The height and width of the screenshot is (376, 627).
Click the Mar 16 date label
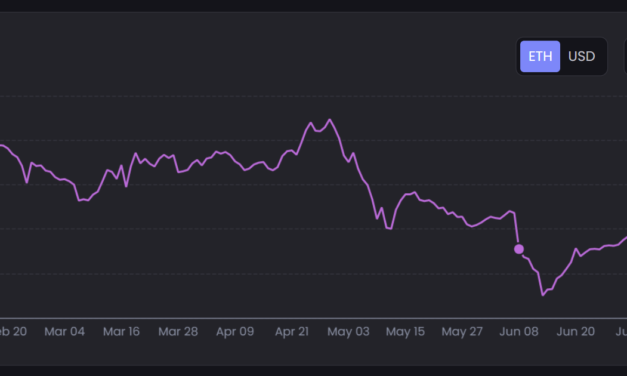click(x=121, y=332)
